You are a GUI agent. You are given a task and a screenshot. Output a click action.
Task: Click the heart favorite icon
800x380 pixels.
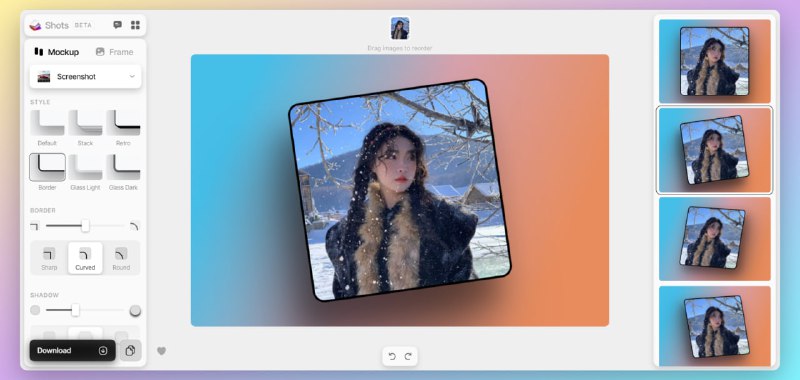pos(161,351)
